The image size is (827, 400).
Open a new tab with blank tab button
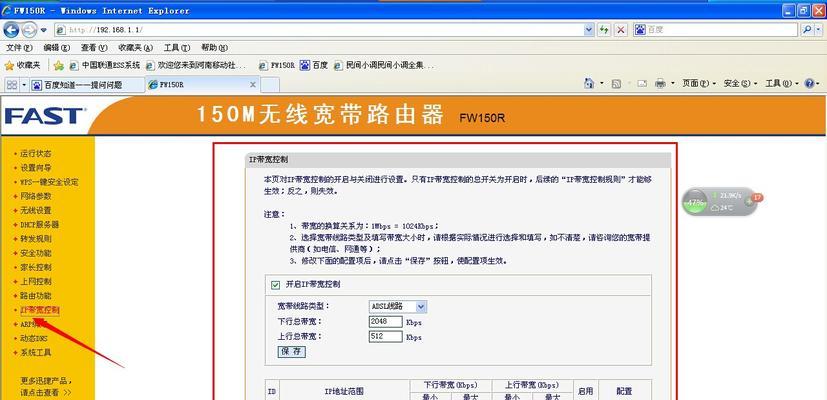[270, 84]
